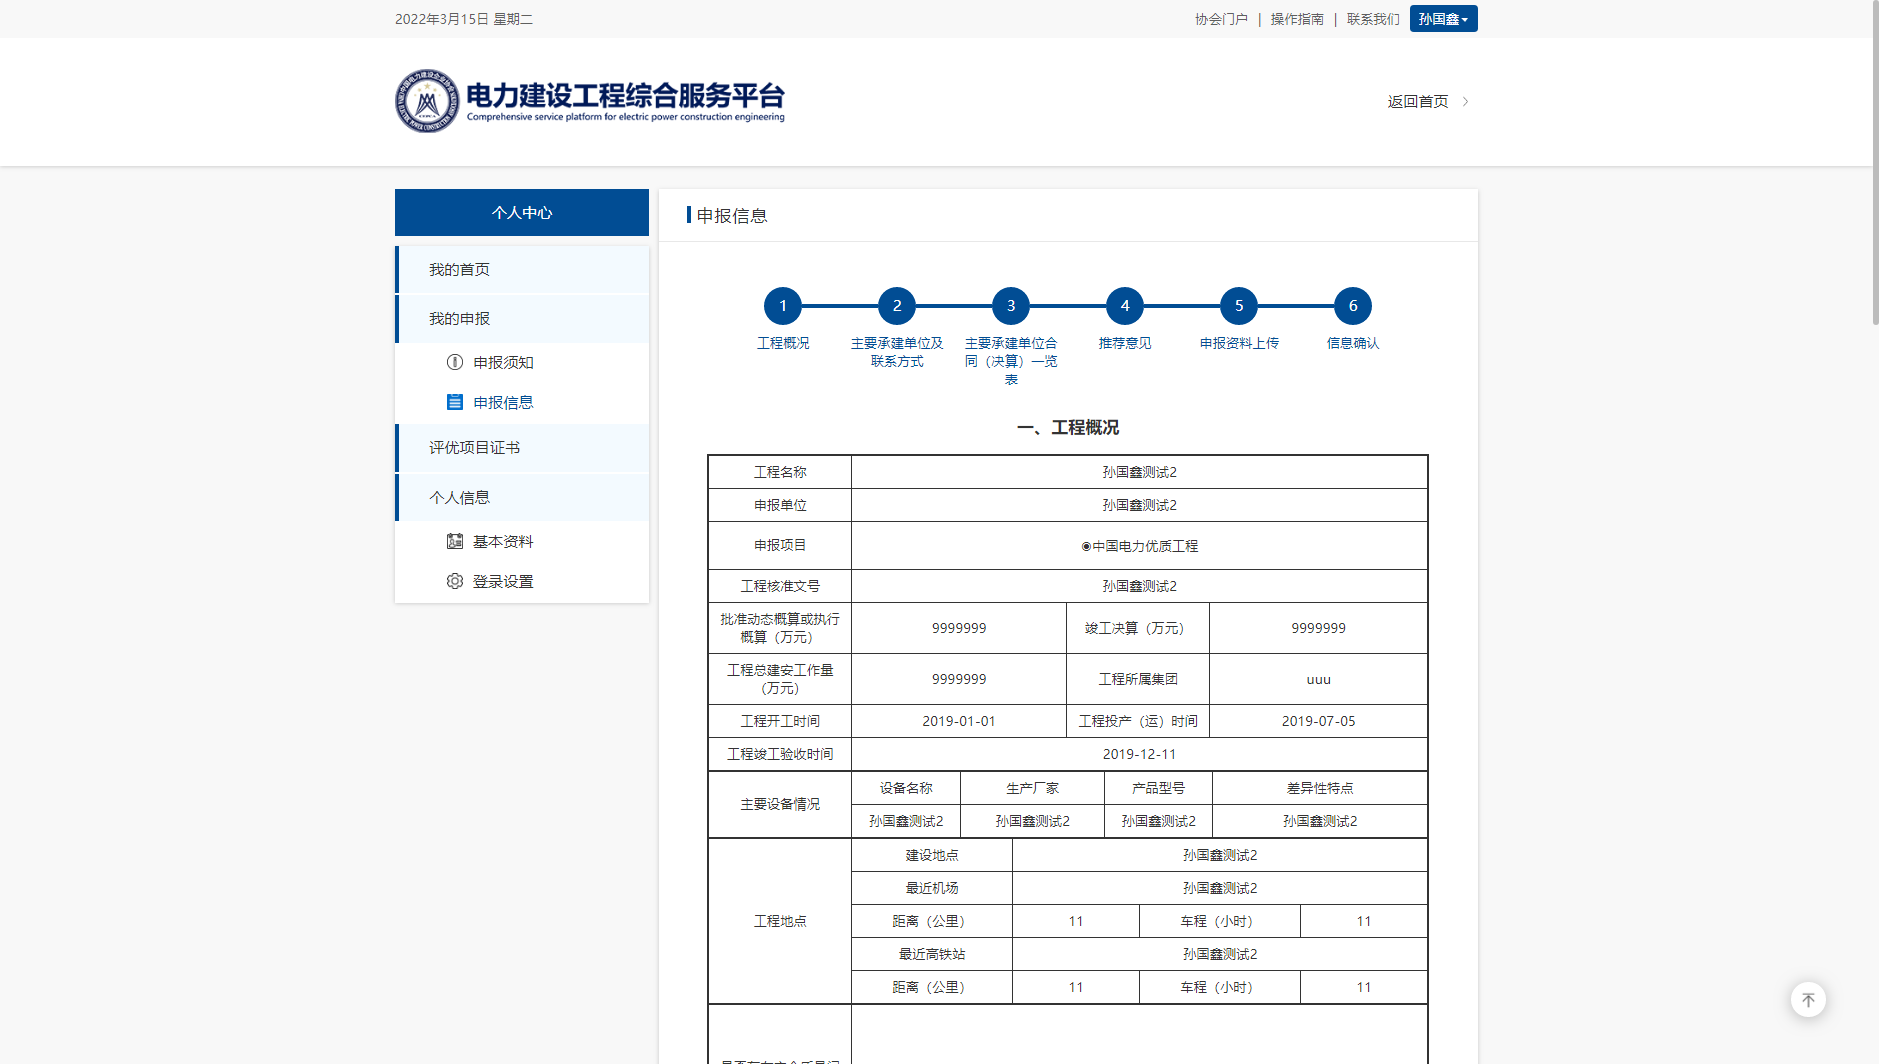Image resolution: width=1879 pixels, height=1064 pixels.
Task: Click the 申报单位 value cell
Action: tap(1139, 505)
